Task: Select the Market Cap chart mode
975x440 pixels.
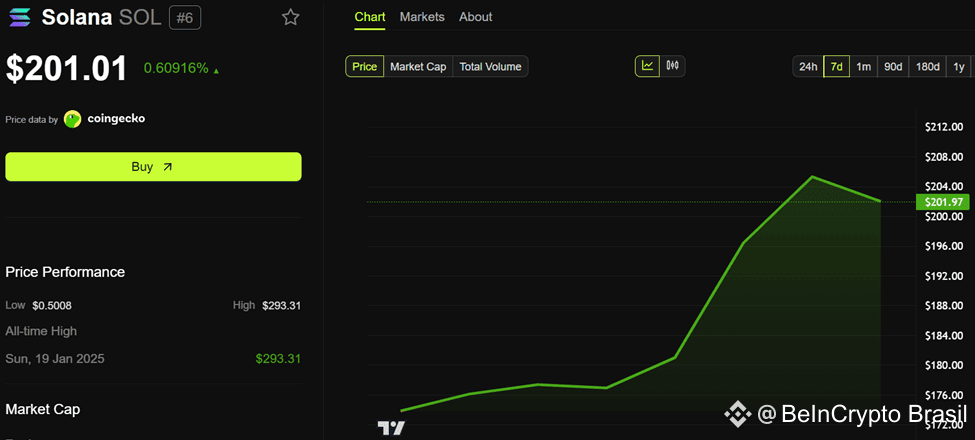Action: click(418, 66)
